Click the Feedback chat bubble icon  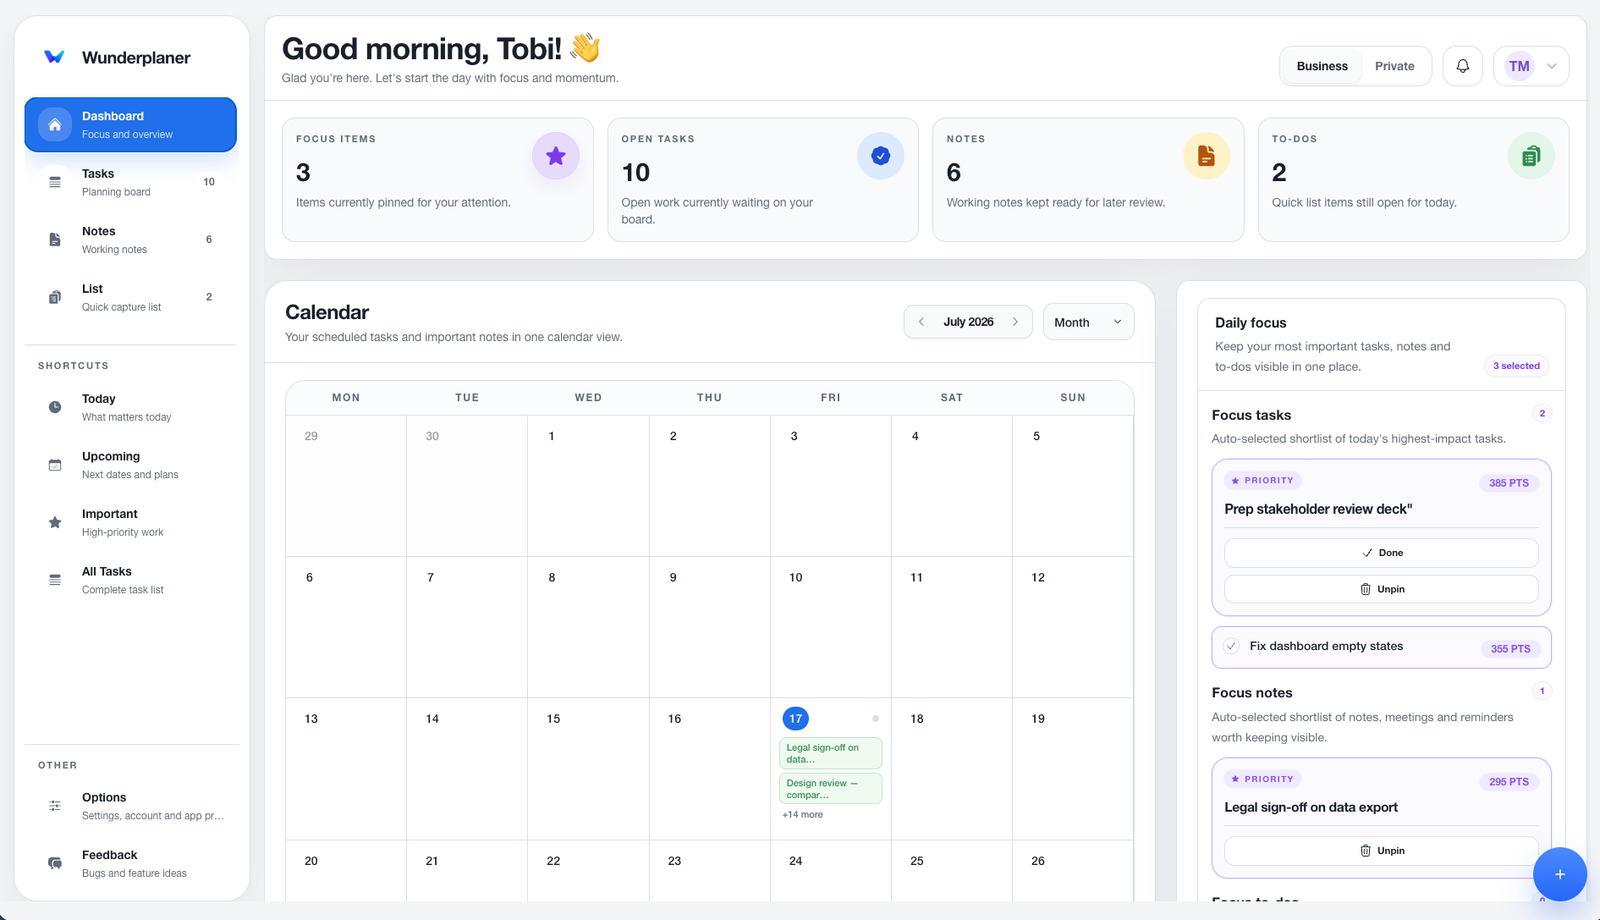click(55, 863)
